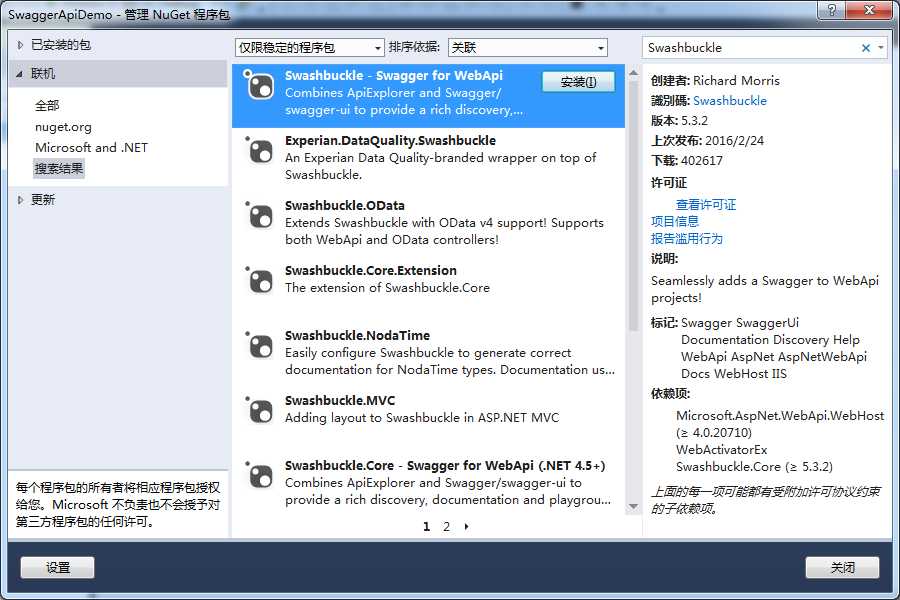Go to results page 2
This screenshot has width=900, height=600.
[x=446, y=527]
